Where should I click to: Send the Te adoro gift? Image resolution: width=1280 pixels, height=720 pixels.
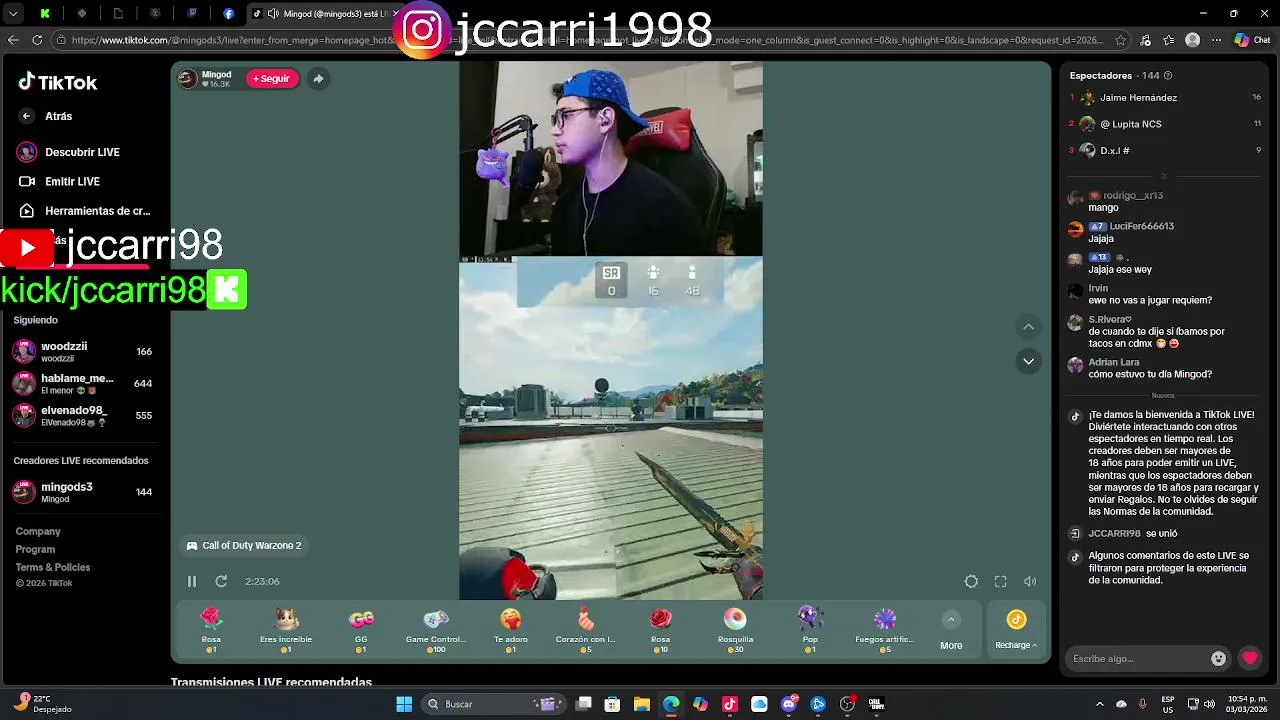511,630
